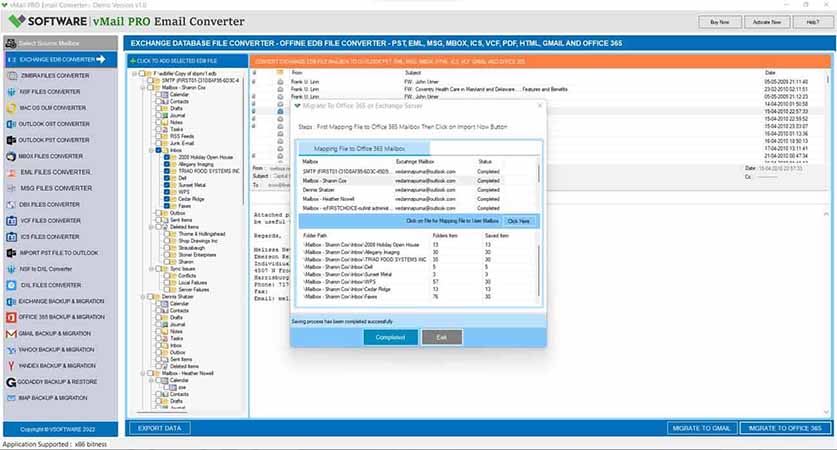Click the Migrate to Office 365 button

[x=785, y=428]
